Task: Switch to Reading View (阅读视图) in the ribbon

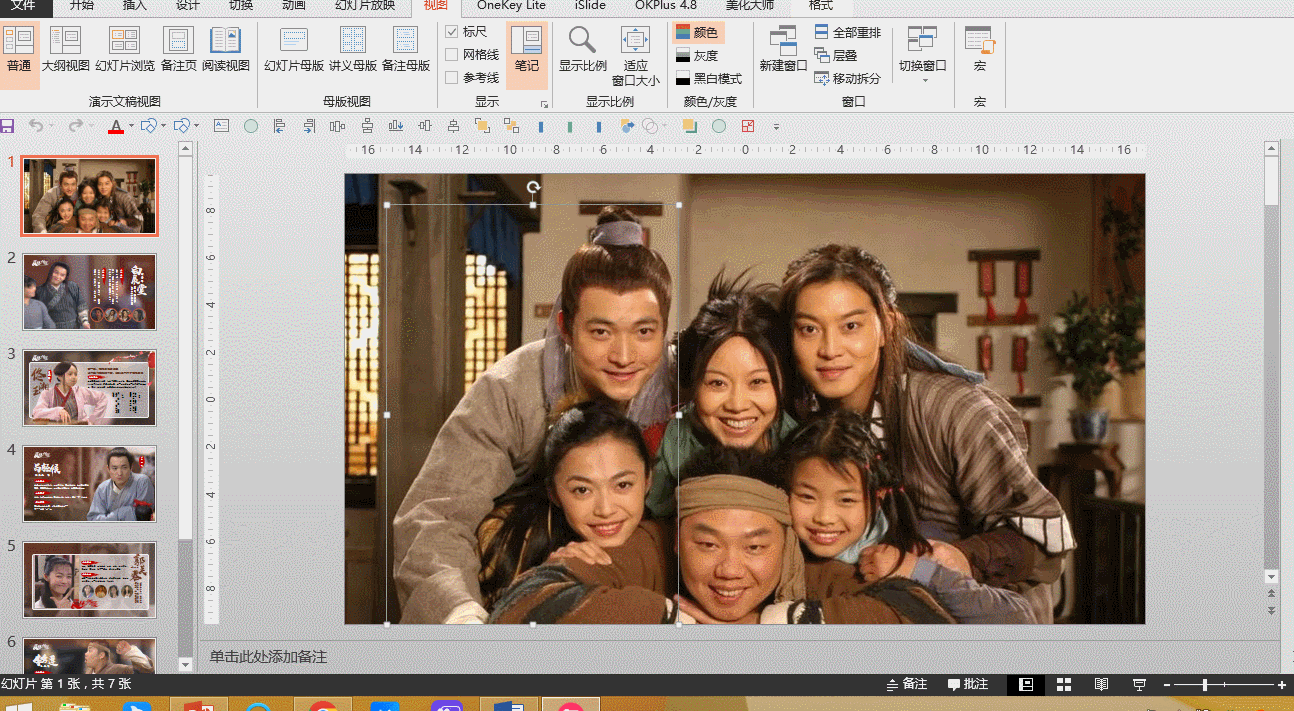Action: (x=226, y=50)
